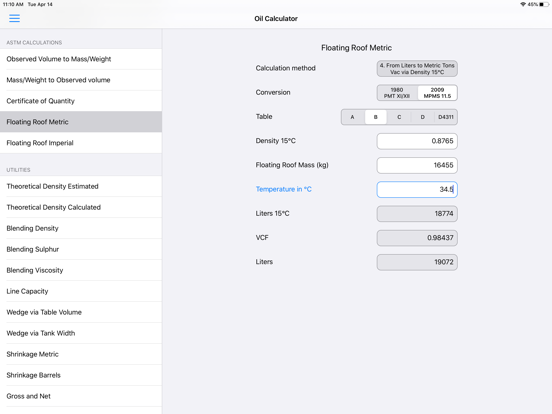Tap the ASTM CALCULATIONS section header
The height and width of the screenshot is (414, 552).
(x=34, y=43)
